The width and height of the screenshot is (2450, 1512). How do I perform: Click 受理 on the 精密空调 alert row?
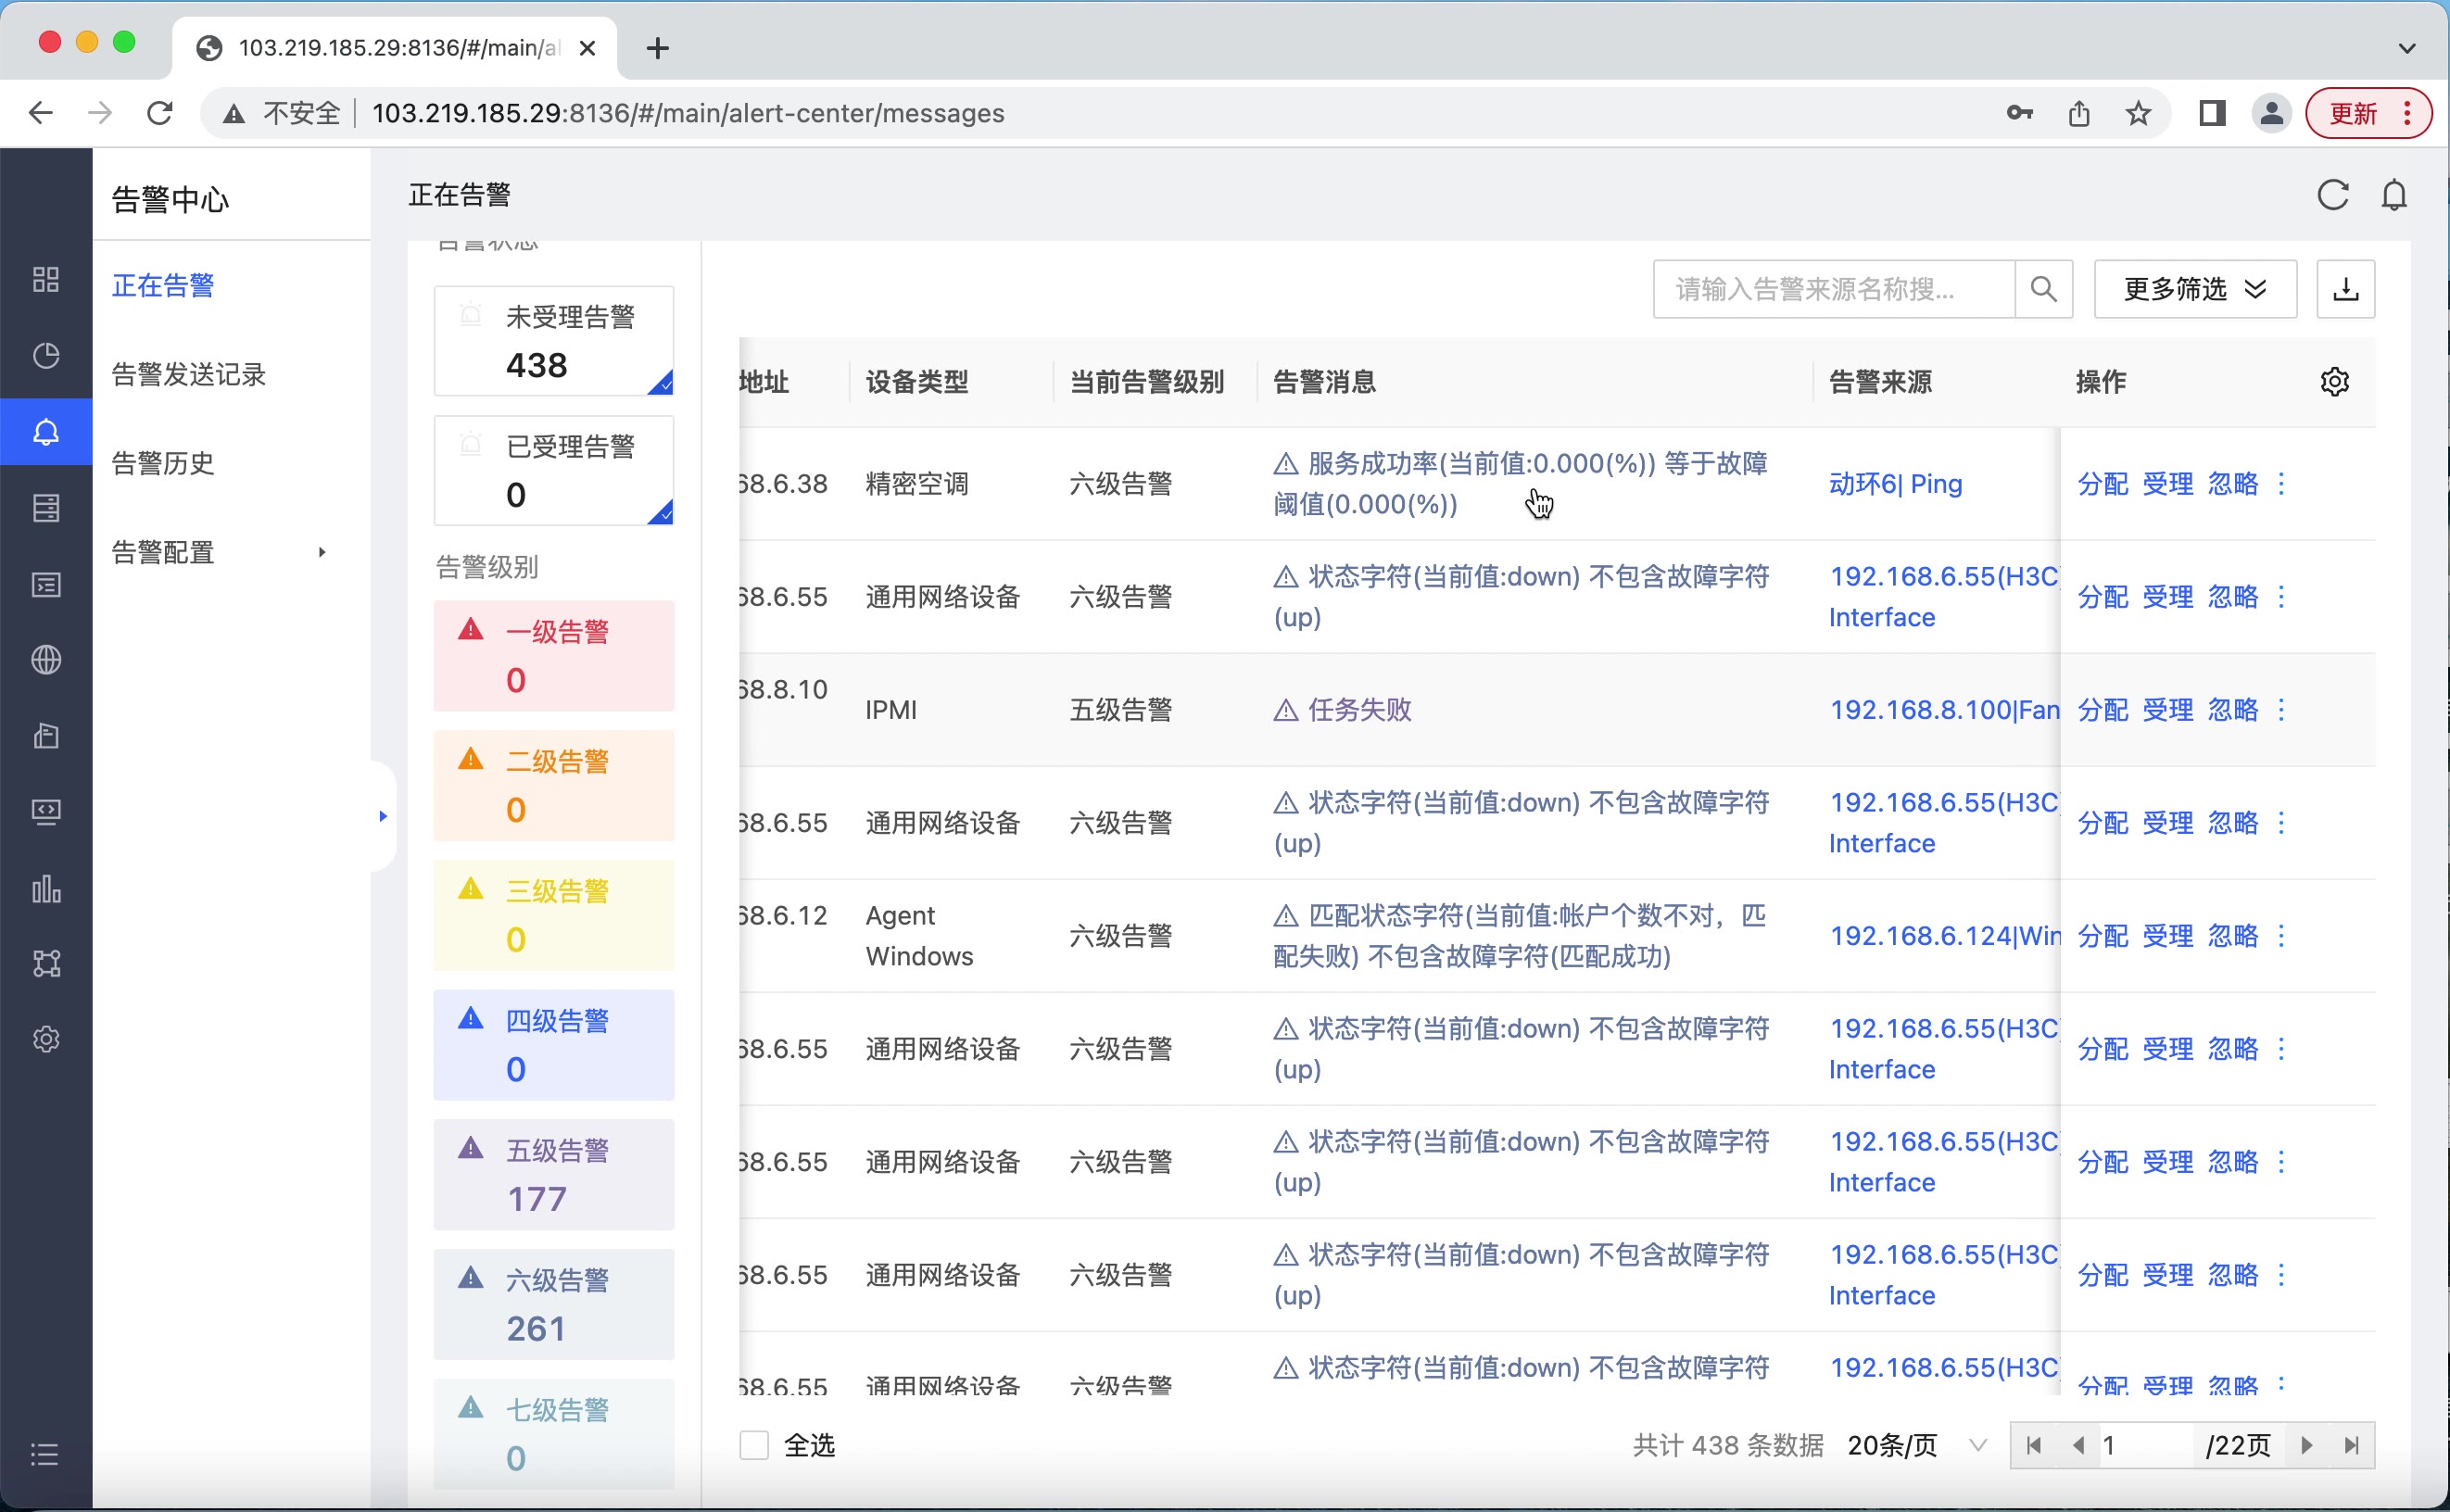click(x=2168, y=483)
